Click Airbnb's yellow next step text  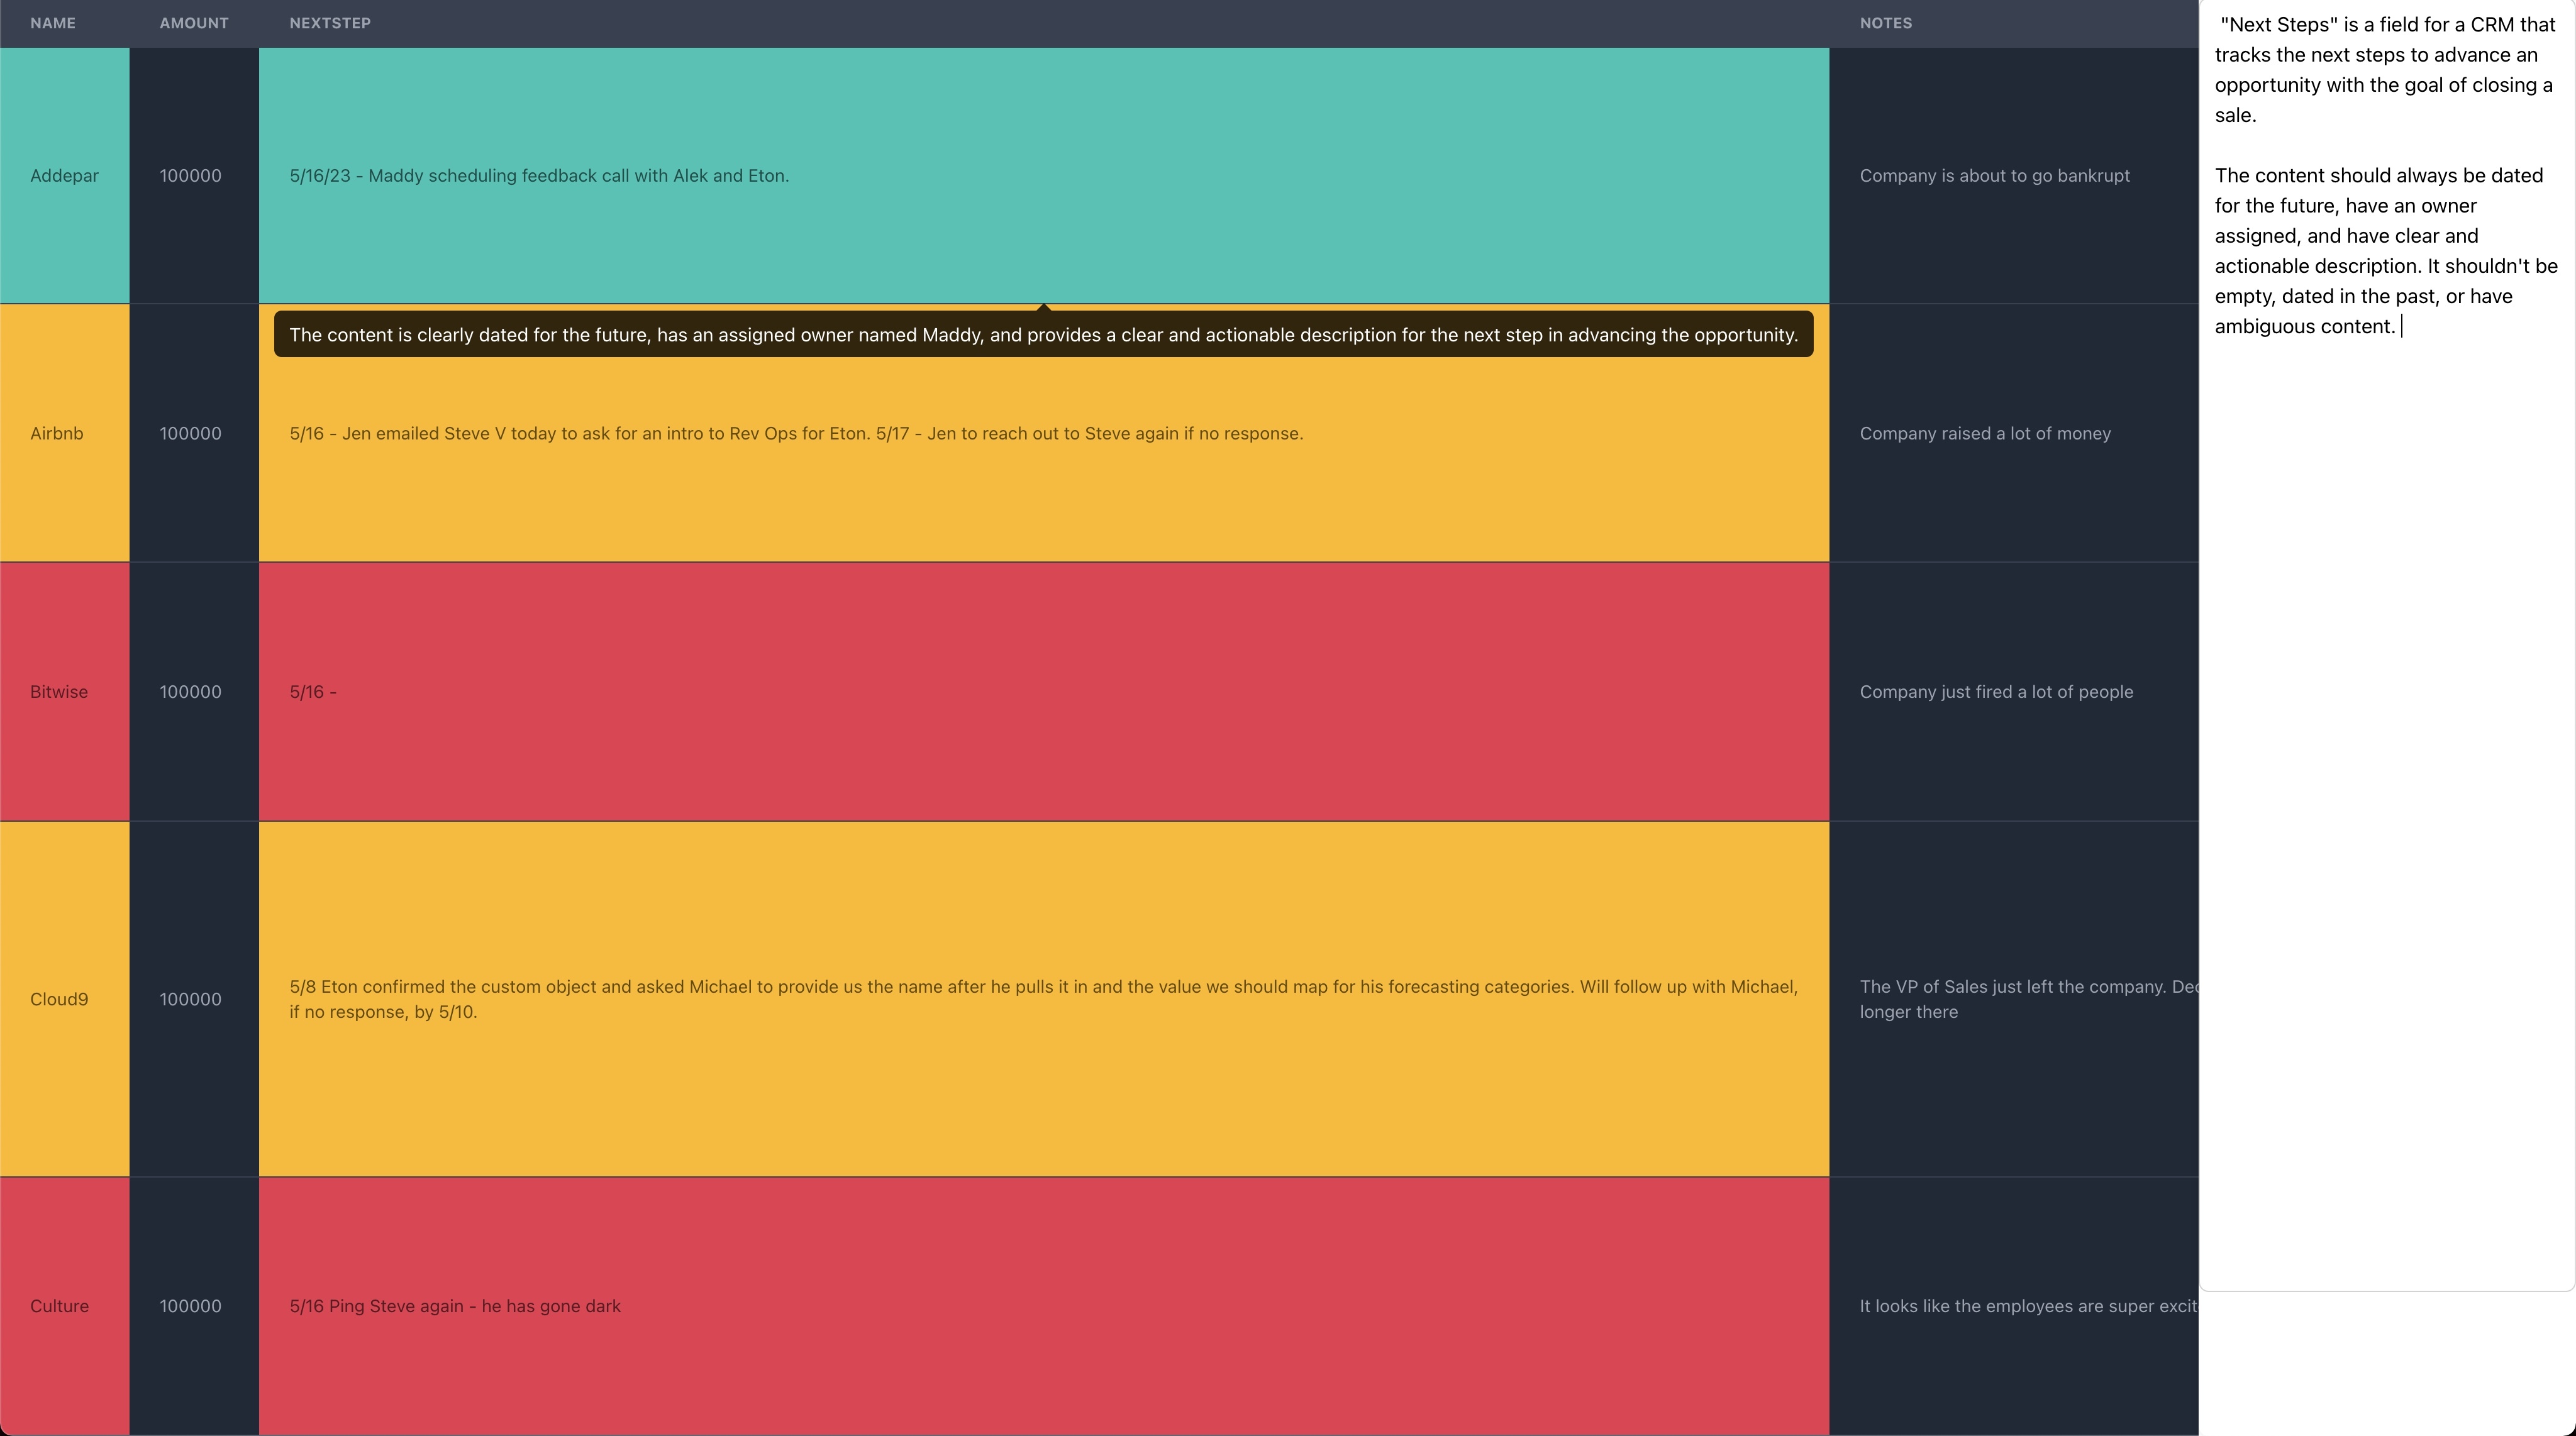(796, 434)
